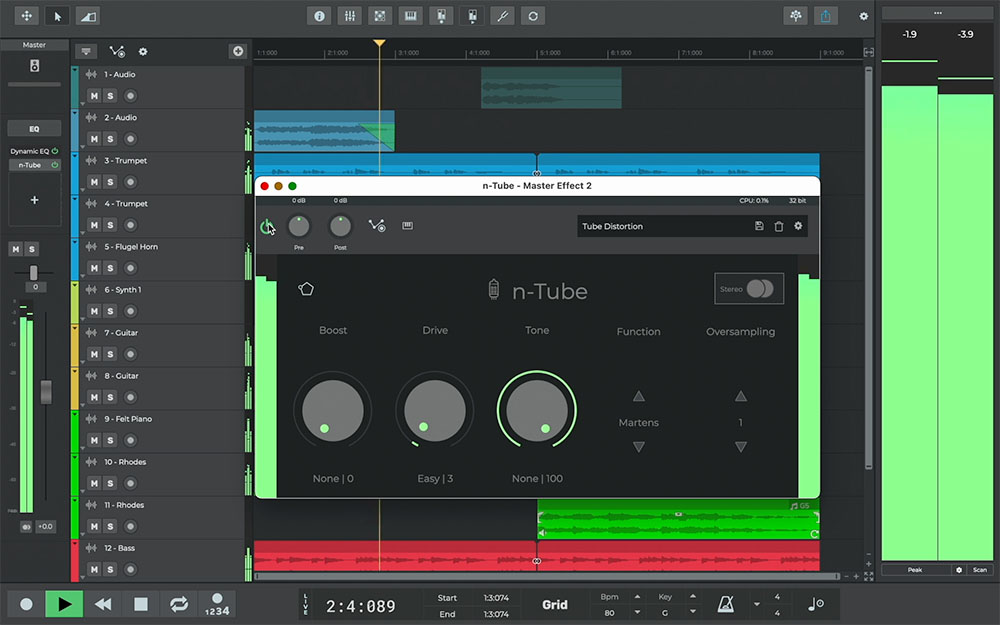Click the EQ button on Master

click(x=34, y=129)
